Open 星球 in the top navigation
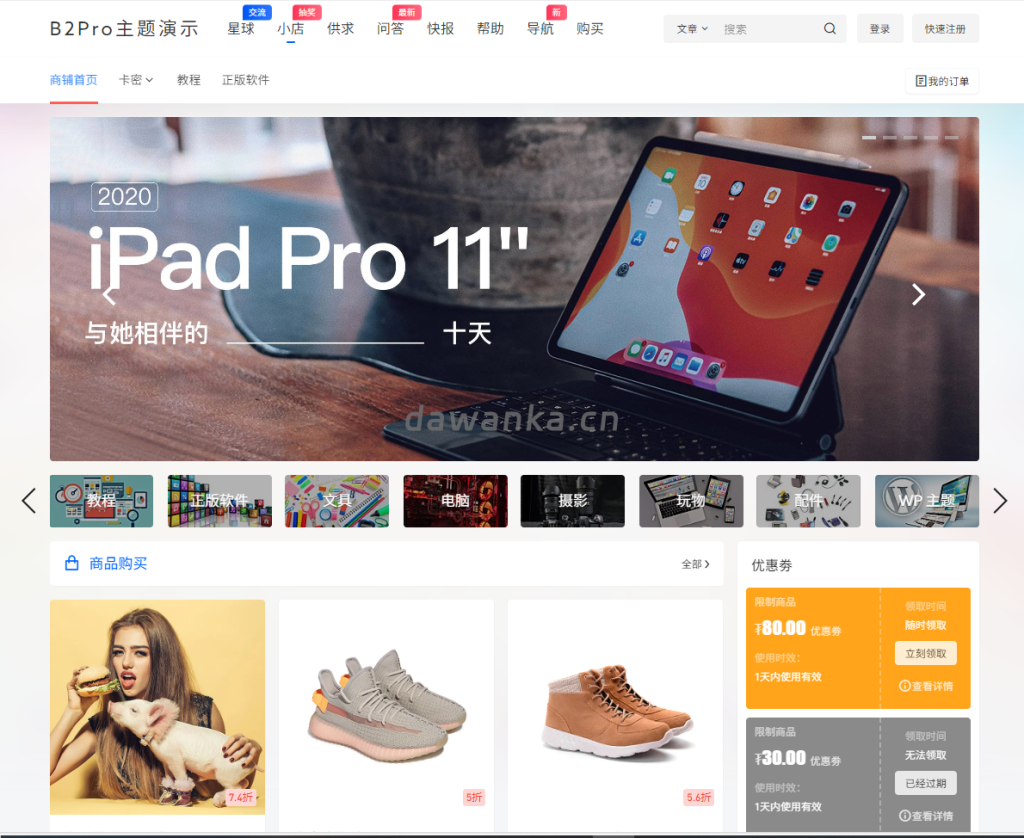This screenshot has height=838, width=1024. click(240, 29)
